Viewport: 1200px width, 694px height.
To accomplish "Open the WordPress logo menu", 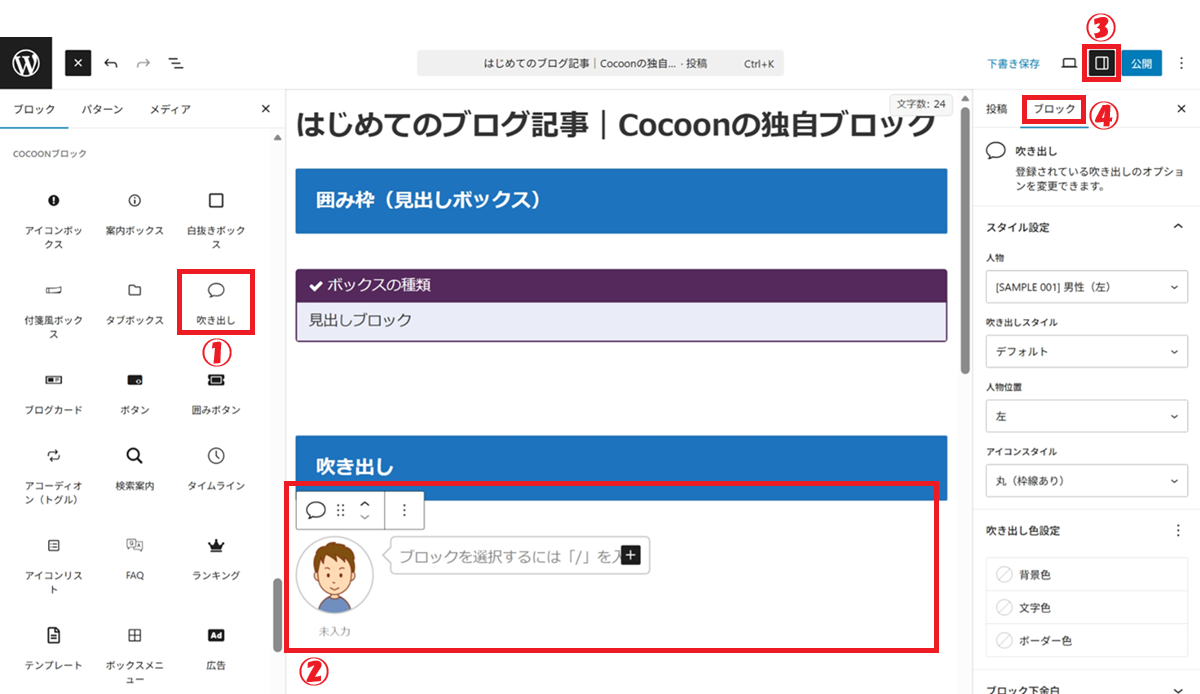I will pos(25,63).
